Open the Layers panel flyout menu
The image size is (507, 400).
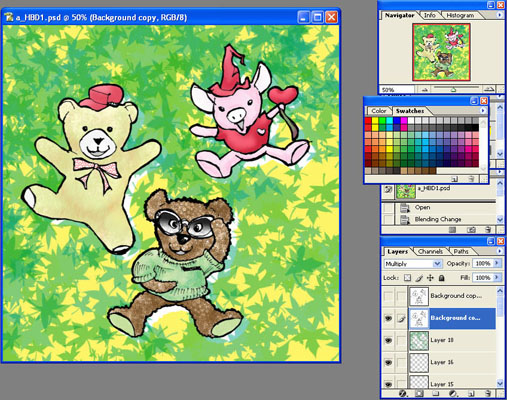tap(499, 251)
